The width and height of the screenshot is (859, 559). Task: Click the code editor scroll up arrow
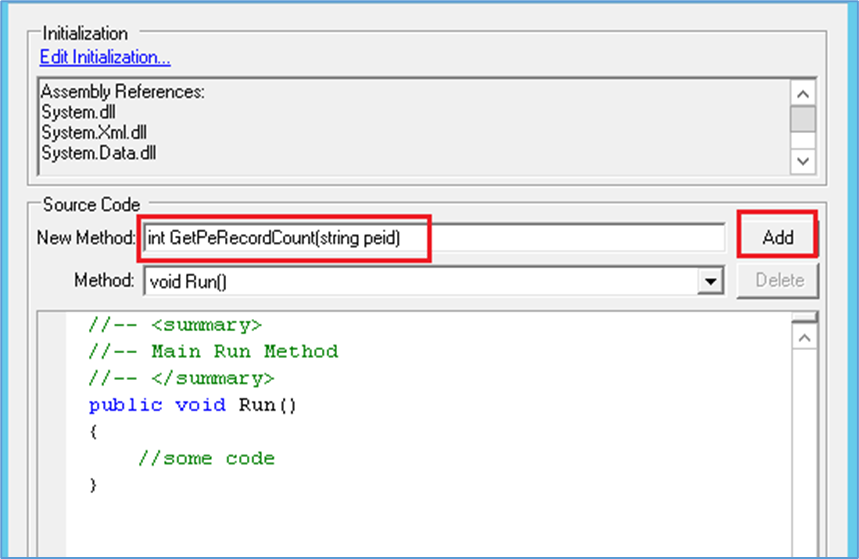pos(804,338)
